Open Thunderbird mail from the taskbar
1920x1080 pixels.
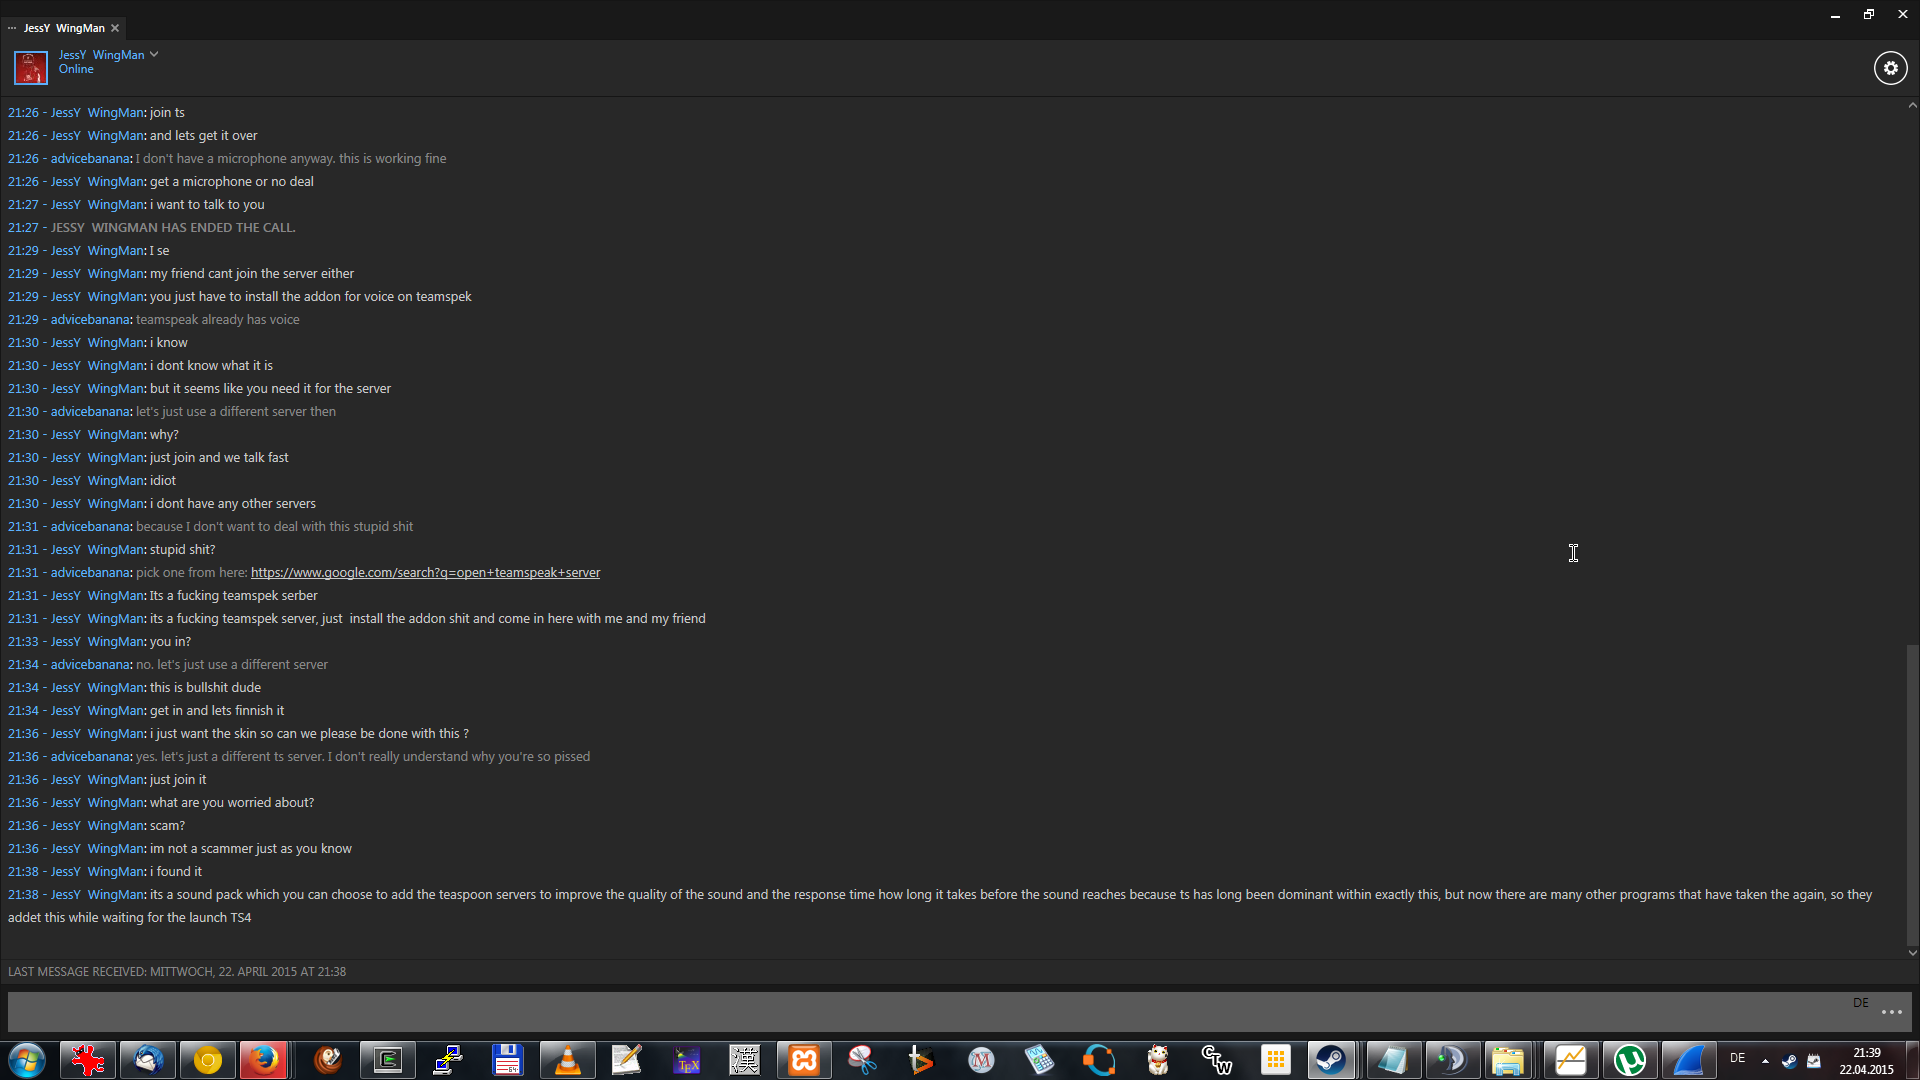149,1060
